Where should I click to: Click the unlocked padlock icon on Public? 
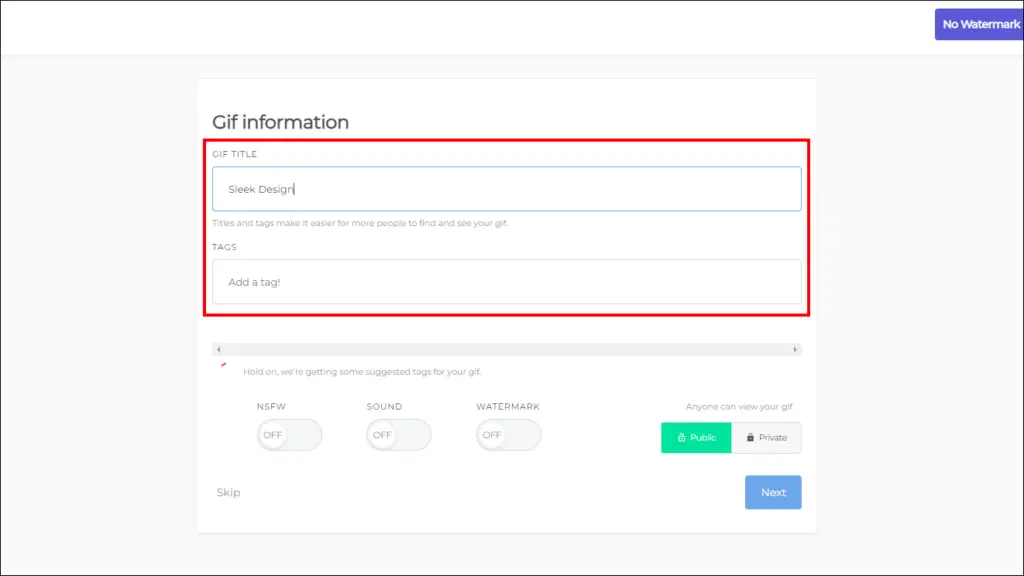click(681, 438)
